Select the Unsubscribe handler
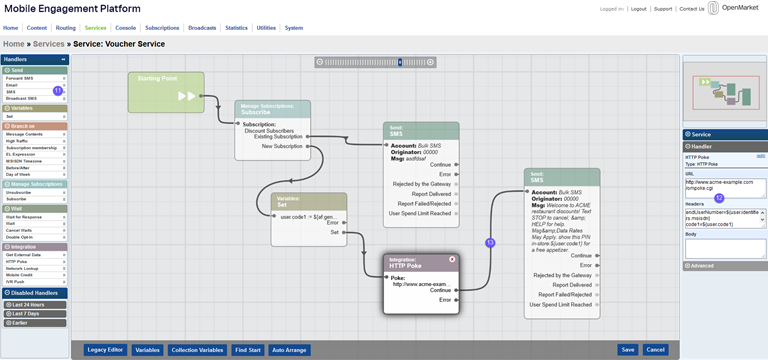This screenshot has width=768, height=360. [35, 192]
